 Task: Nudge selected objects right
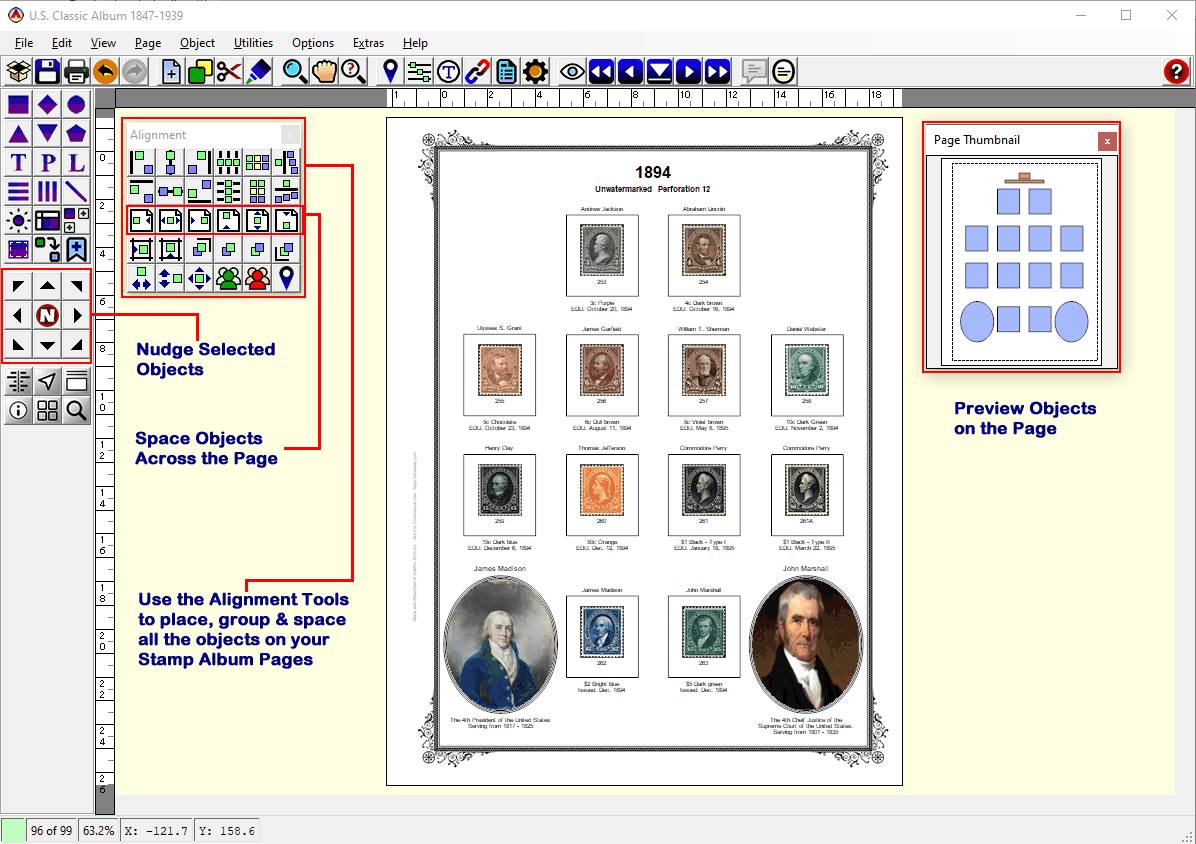coord(76,315)
